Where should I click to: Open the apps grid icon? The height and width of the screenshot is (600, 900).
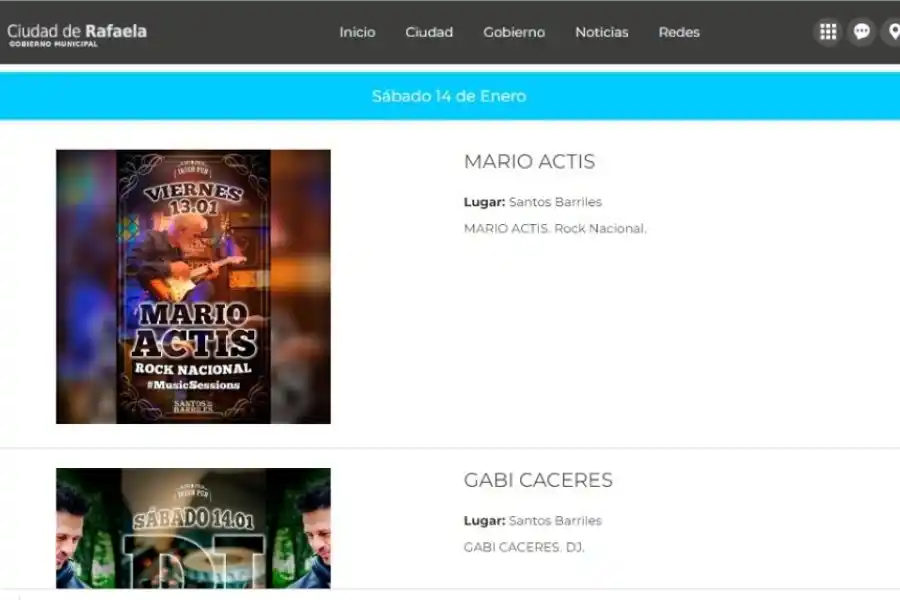point(828,31)
